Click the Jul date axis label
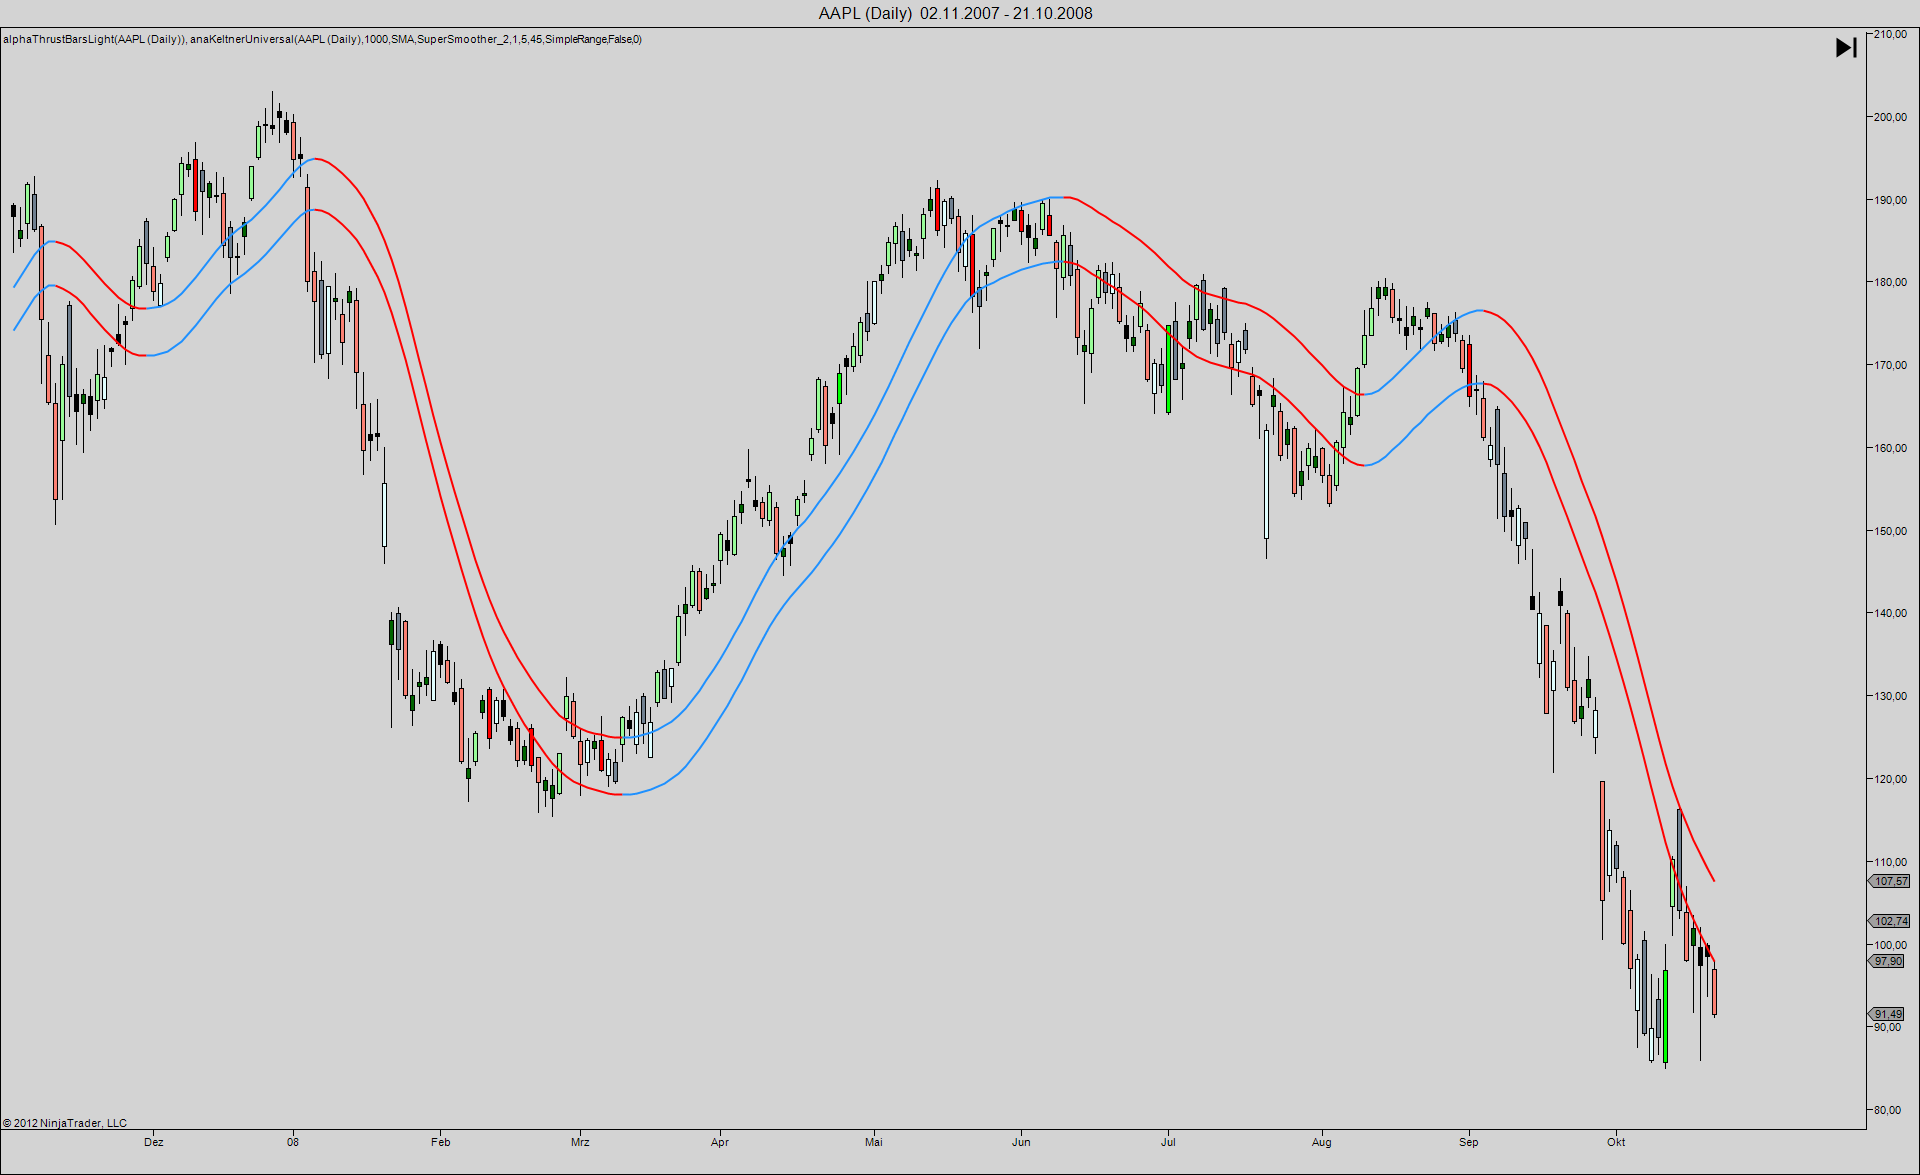 coord(1168,1142)
